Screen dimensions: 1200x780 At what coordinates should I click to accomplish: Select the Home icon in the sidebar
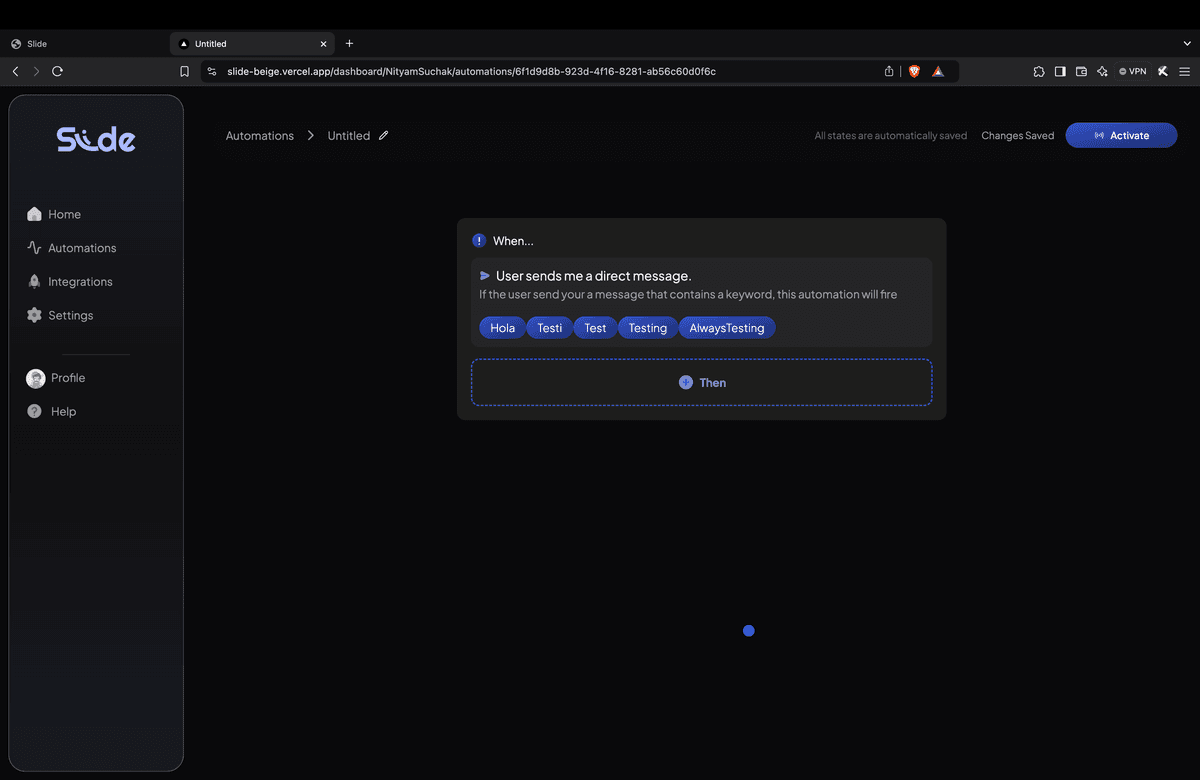click(33, 213)
